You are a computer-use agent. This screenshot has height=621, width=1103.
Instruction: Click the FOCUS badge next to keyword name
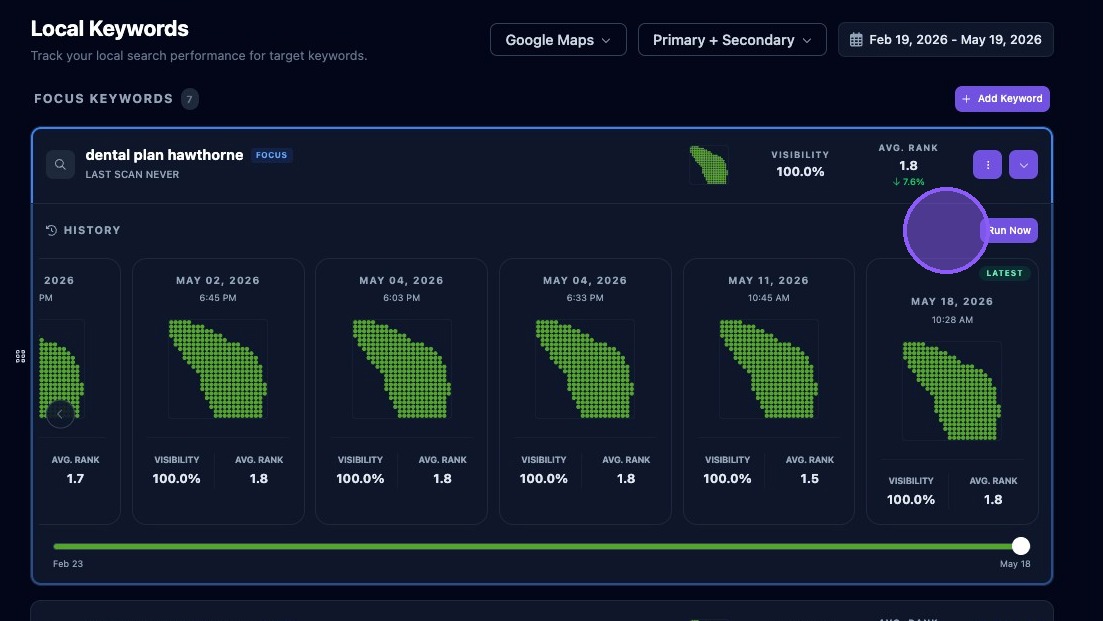(272, 155)
